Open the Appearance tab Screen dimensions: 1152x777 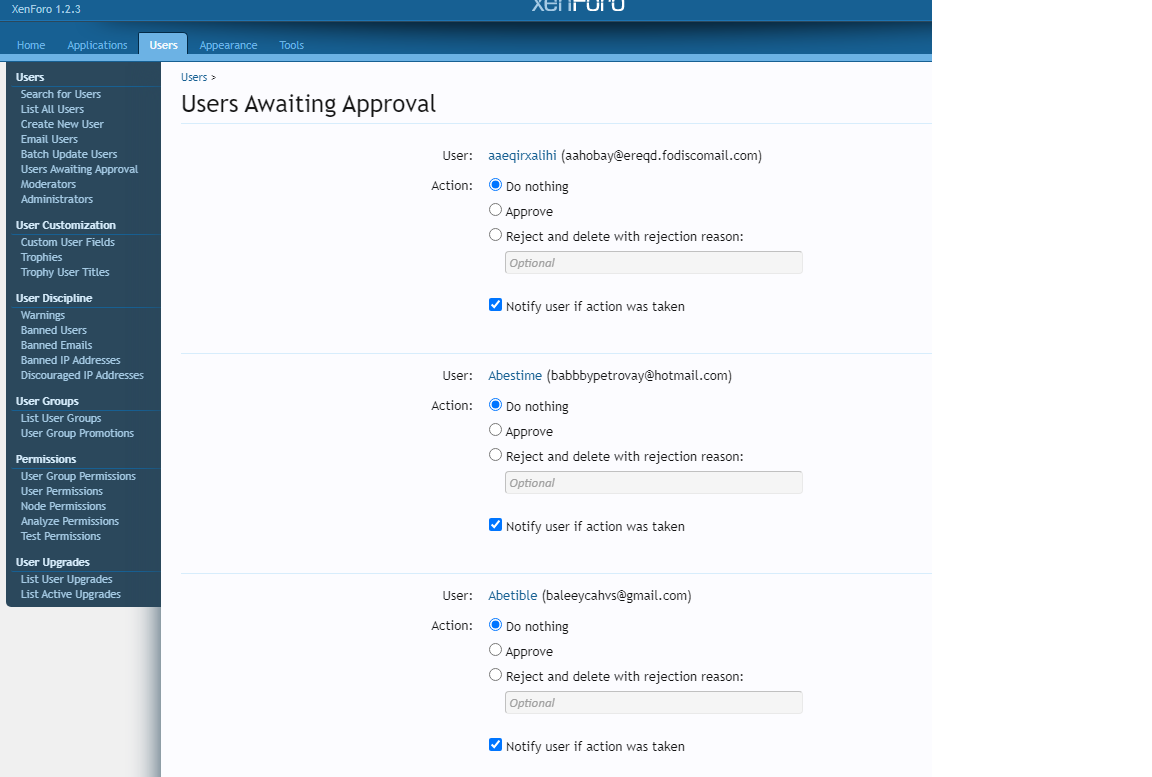[228, 45]
